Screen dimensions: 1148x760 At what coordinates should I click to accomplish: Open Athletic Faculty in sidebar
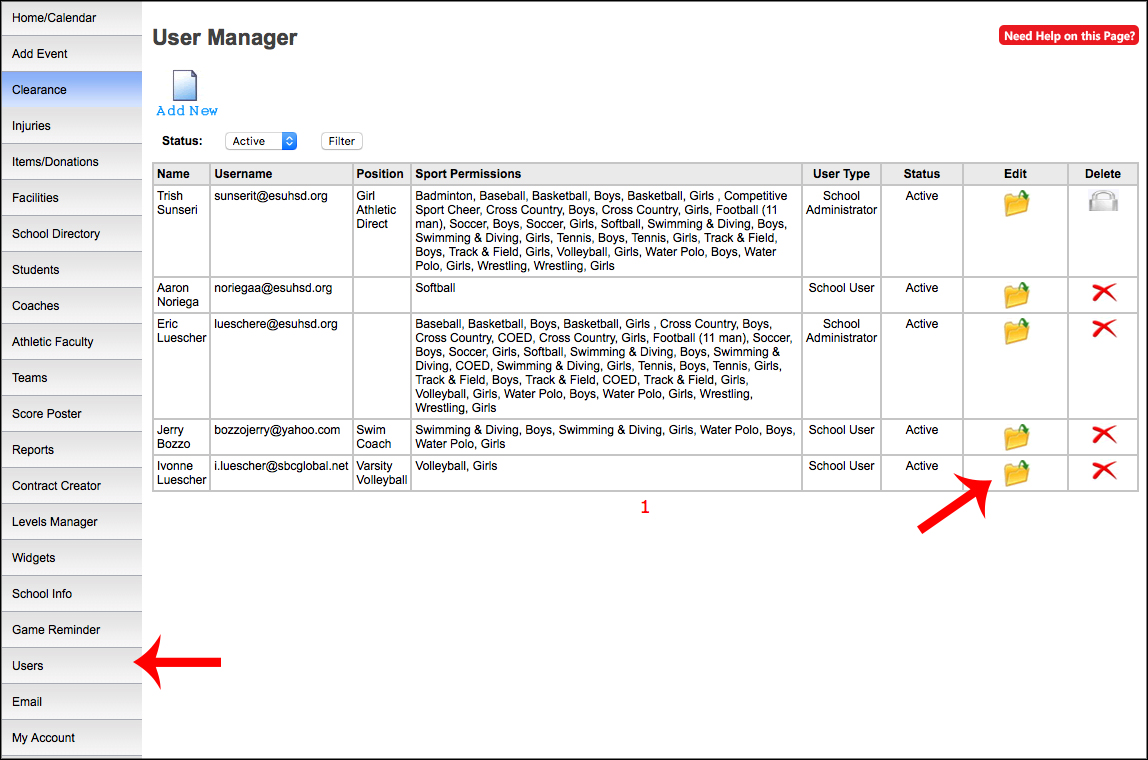pyautogui.click(x=72, y=341)
